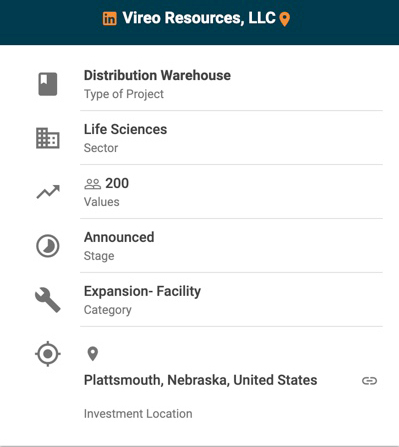Click gray map pin above Plattsmouth
399x447 pixels.
click(93, 354)
